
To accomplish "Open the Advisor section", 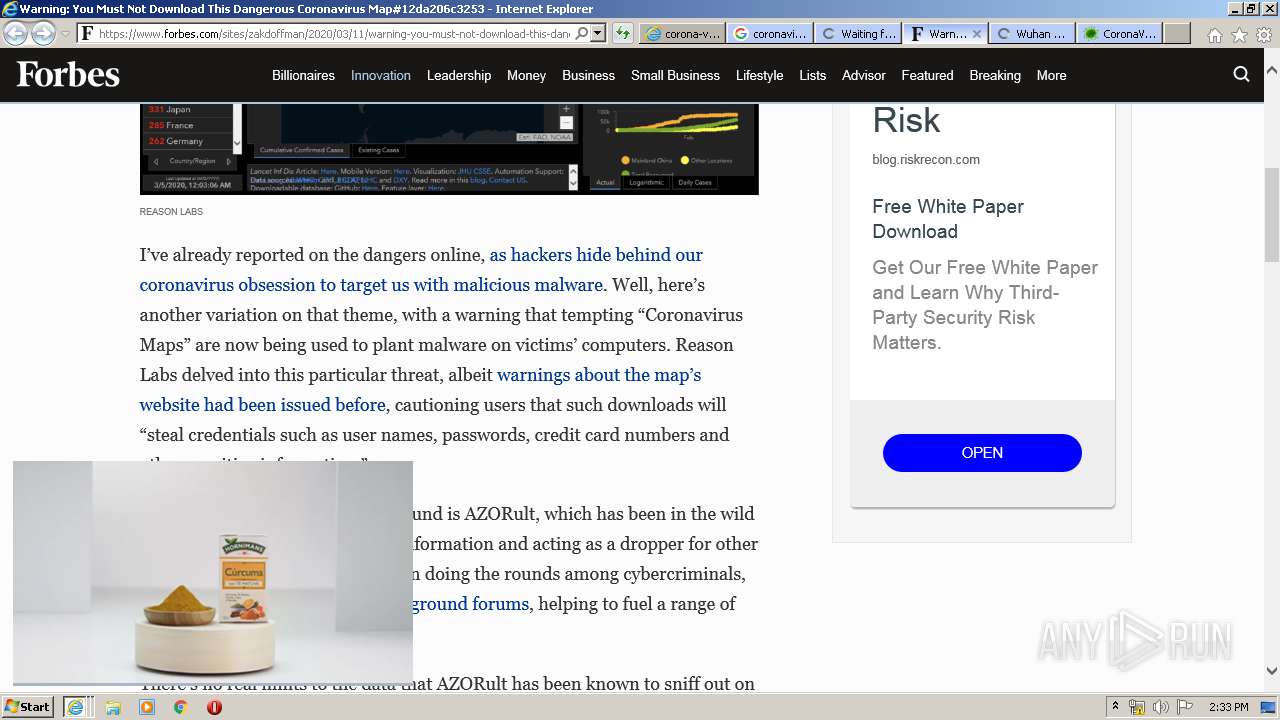I will coord(864,75).
